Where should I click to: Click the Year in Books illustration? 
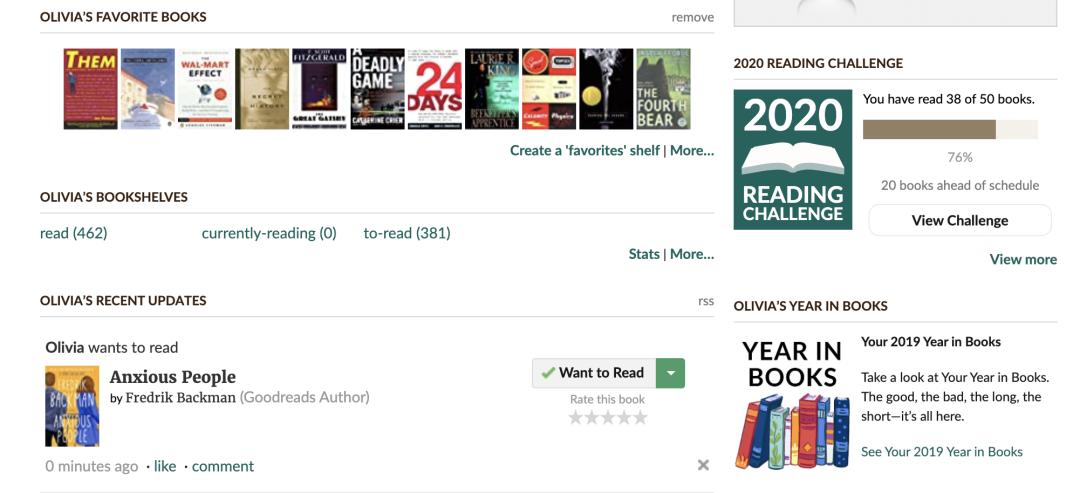(792, 404)
